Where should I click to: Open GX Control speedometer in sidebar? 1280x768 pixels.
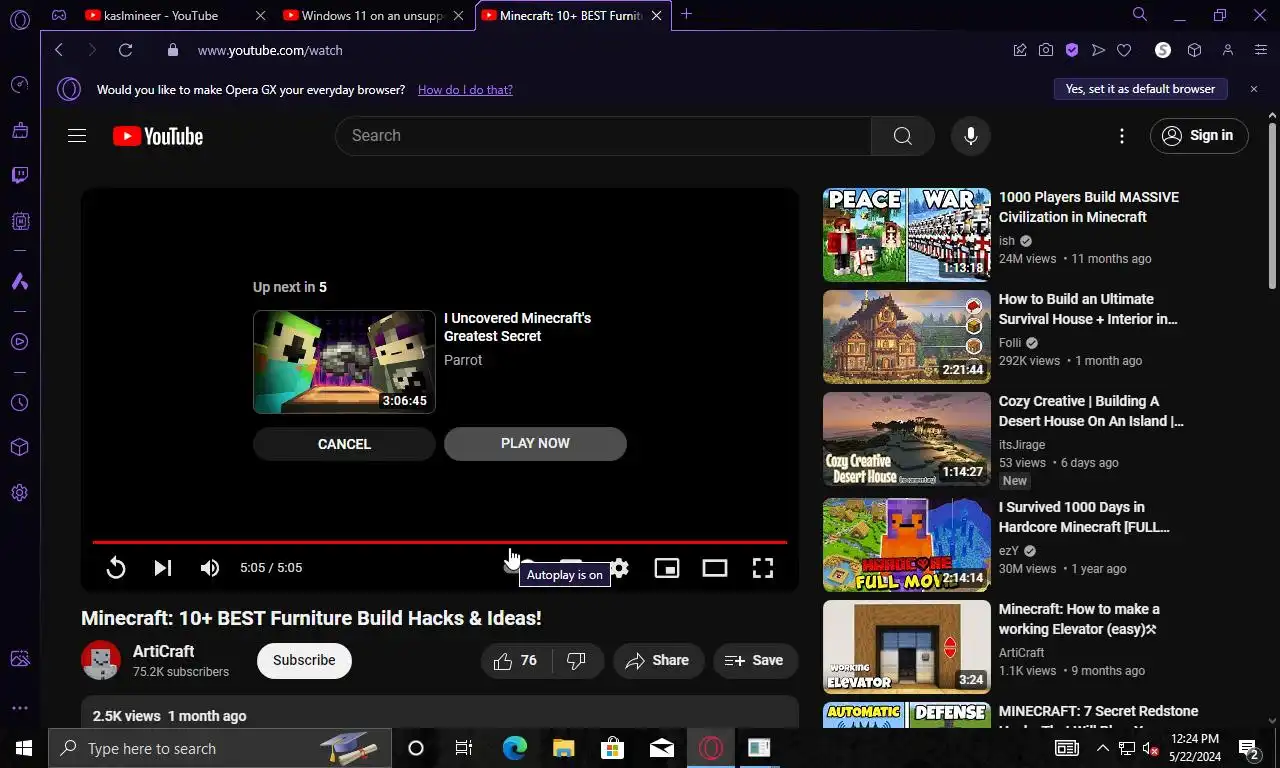(x=20, y=85)
